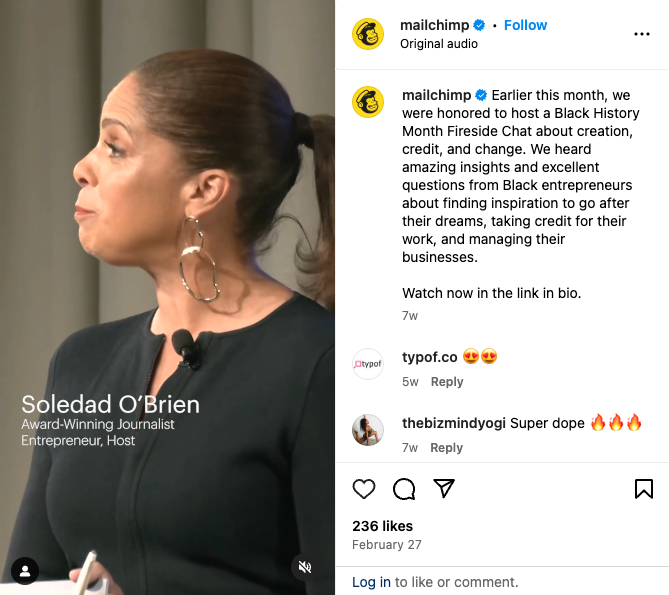Open the three-dot more options menu
Viewport: 669px width, 595px height.
[x=642, y=34]
